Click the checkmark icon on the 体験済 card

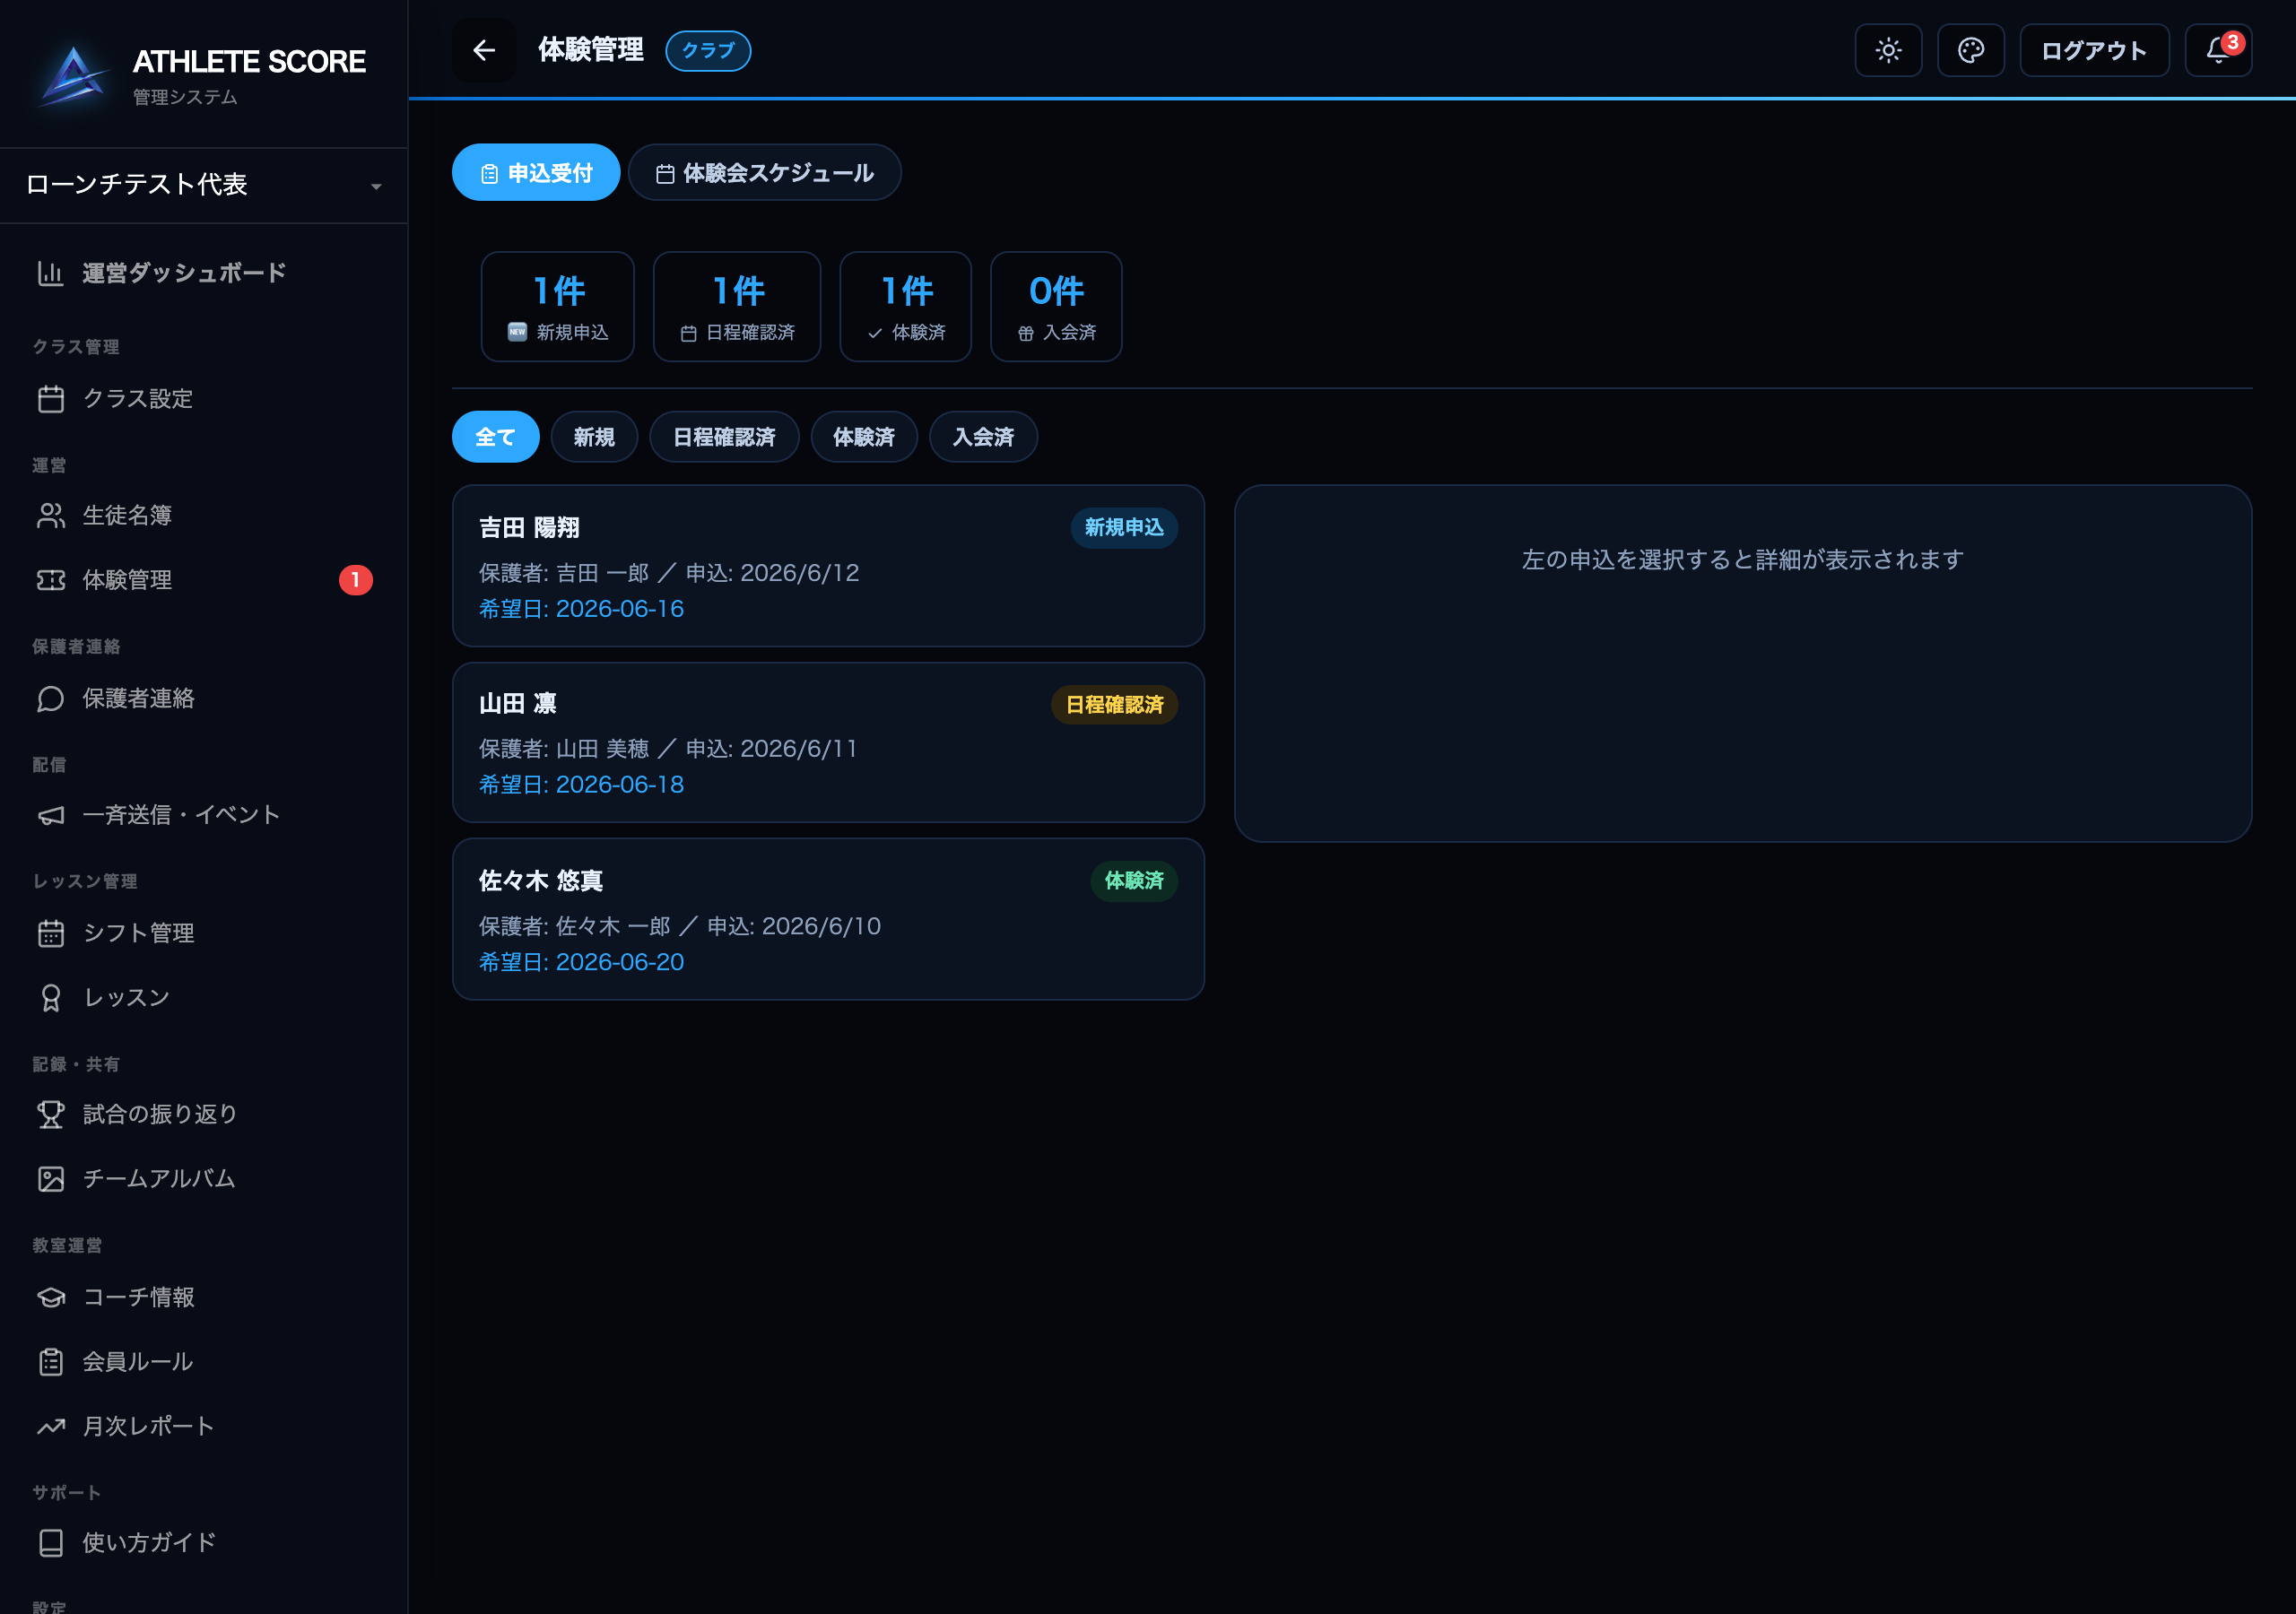pyautogui.click(x=875, y=333)
